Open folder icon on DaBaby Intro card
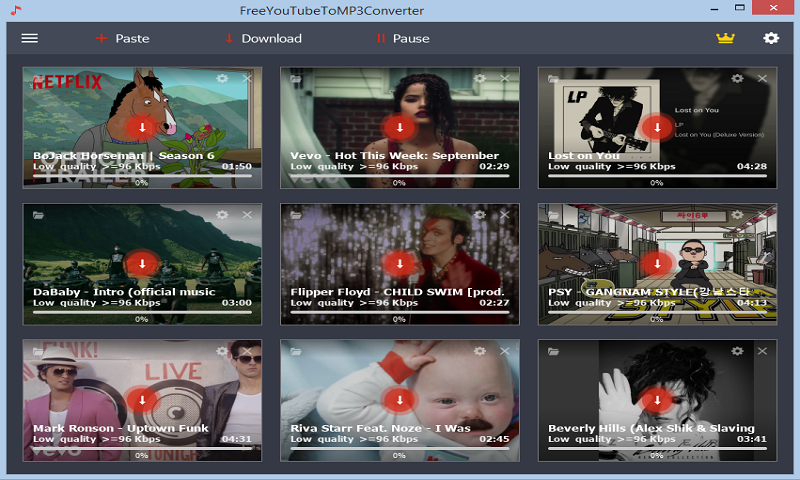 (38, 215)
